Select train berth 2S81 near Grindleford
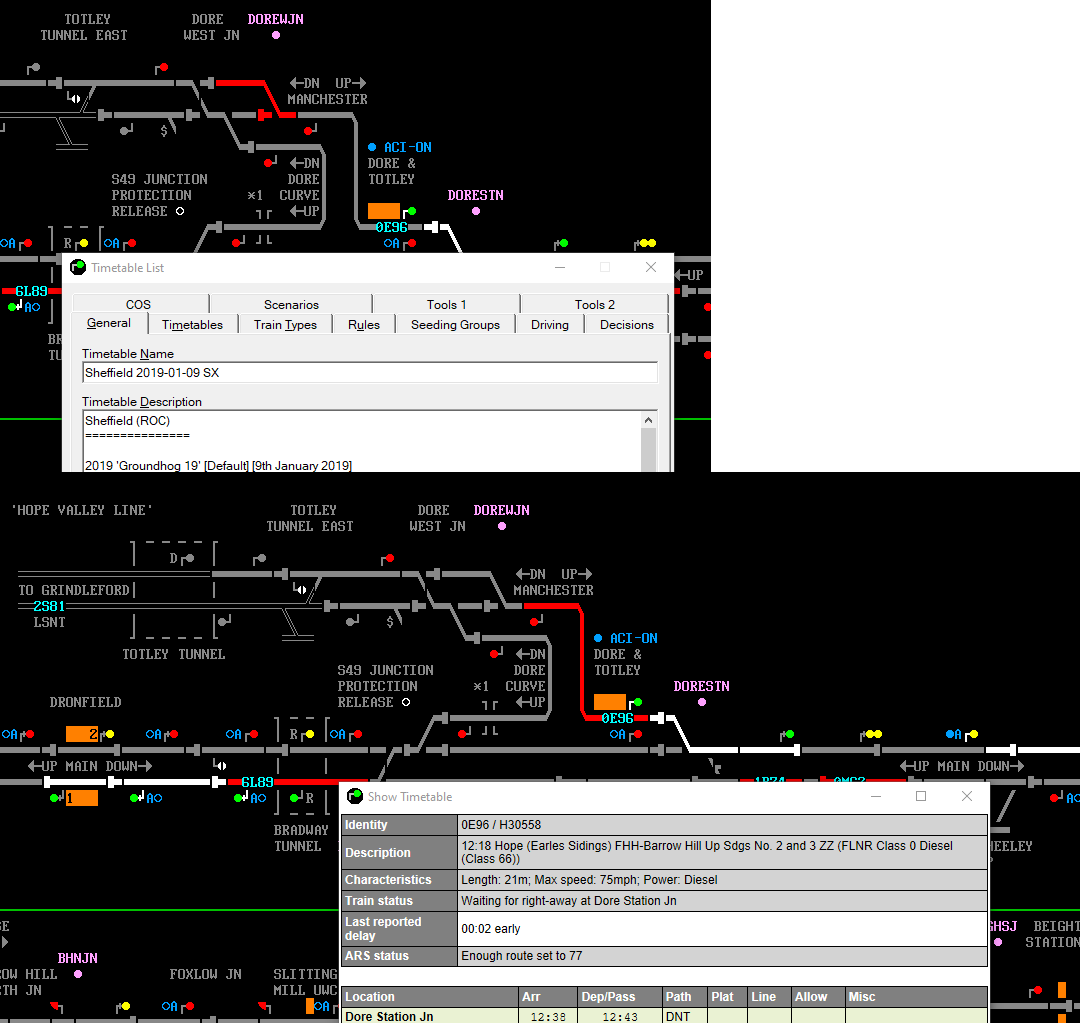 (x=49, y=606)
